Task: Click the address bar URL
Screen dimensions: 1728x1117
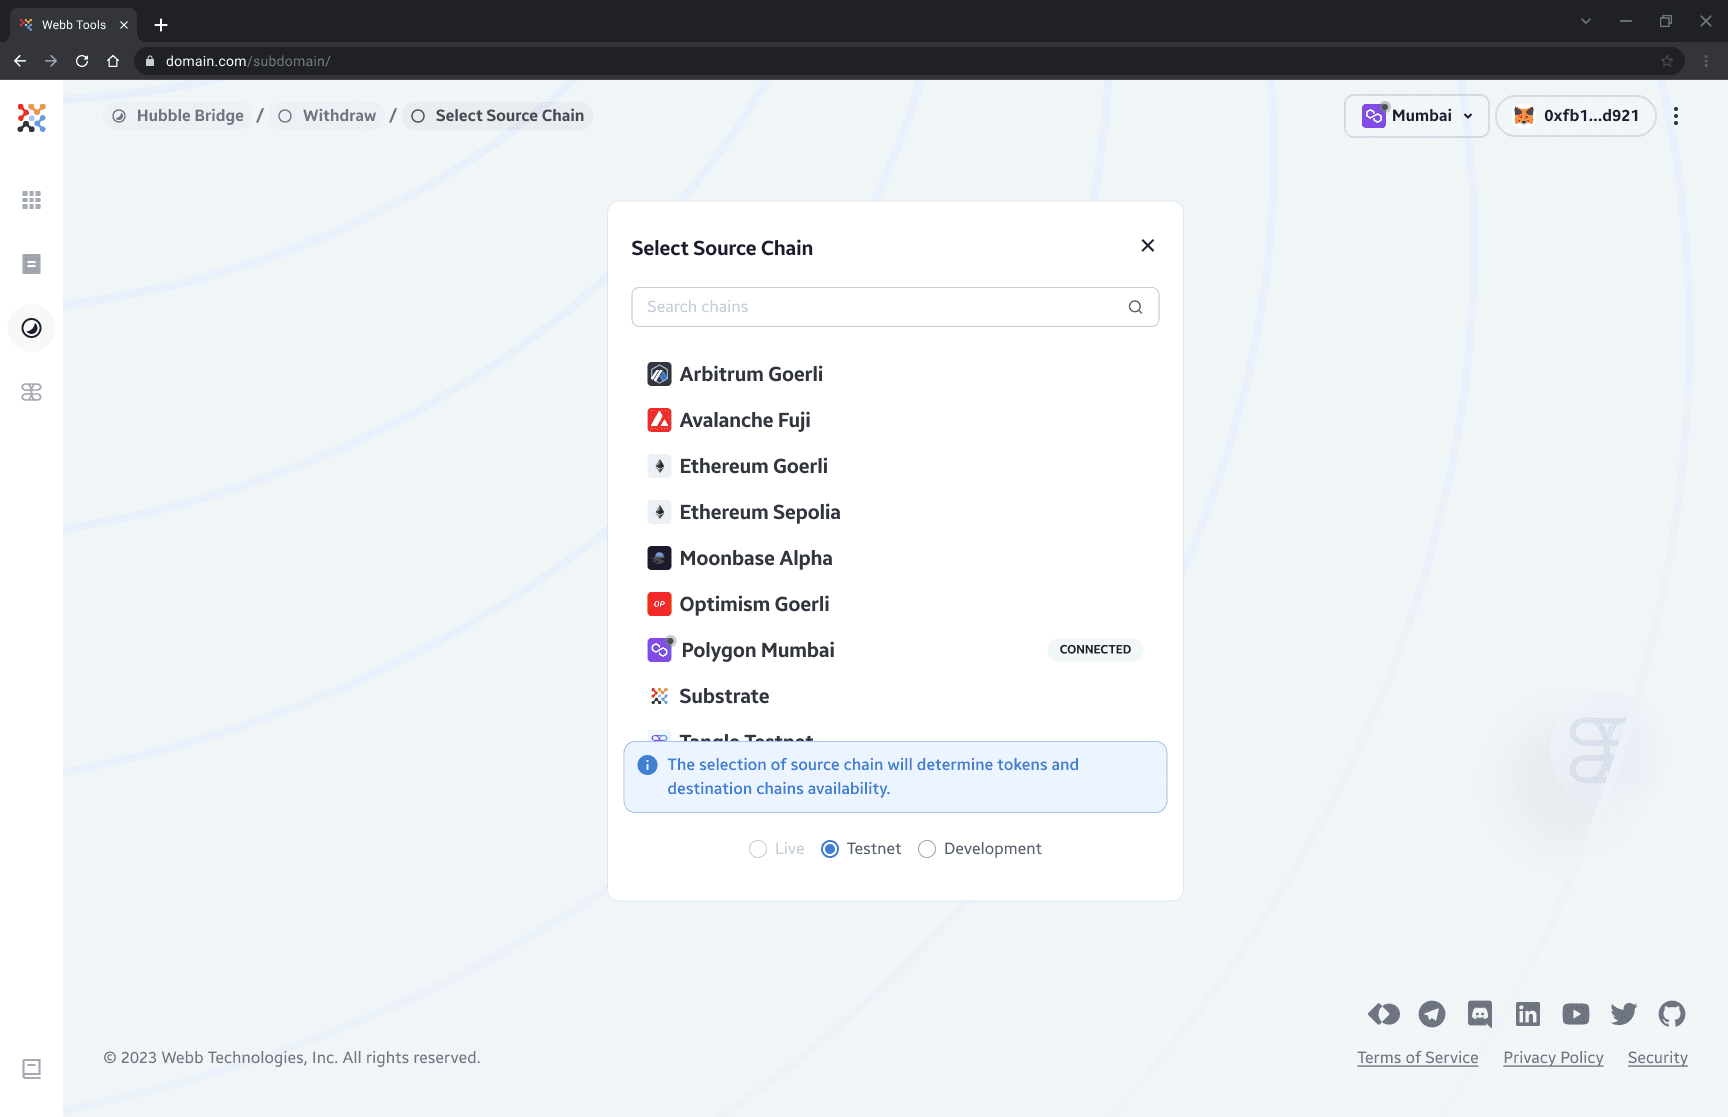Action: 247,61
